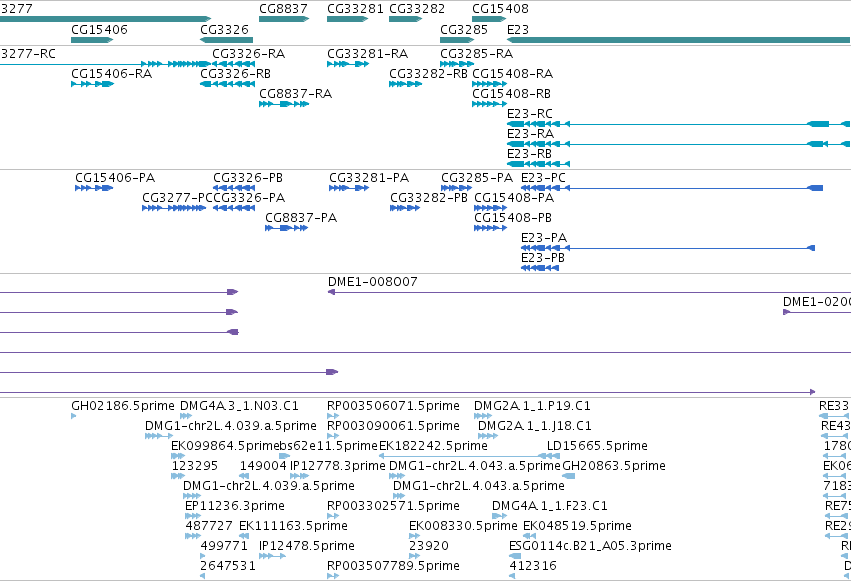Click EST IP12778.3prime
This screenshot has height=581, width=851.
[x=338, y=467]
